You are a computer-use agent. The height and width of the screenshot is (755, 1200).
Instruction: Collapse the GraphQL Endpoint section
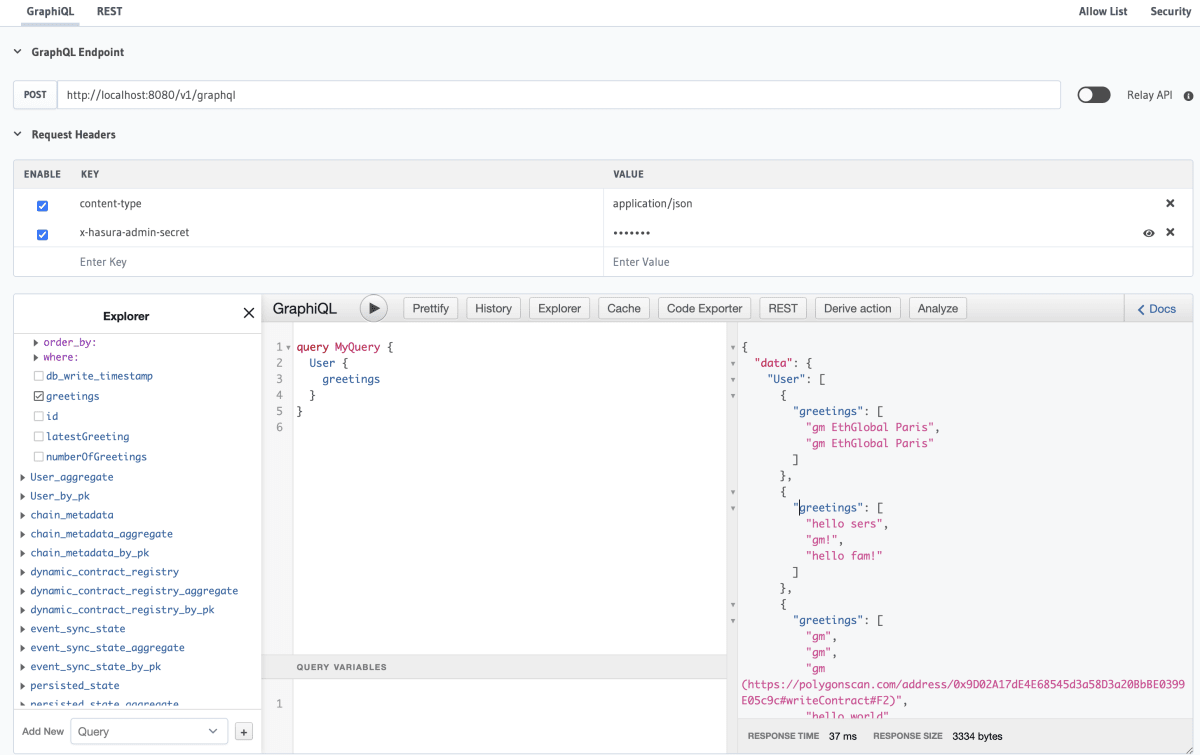tap(17, 51)
